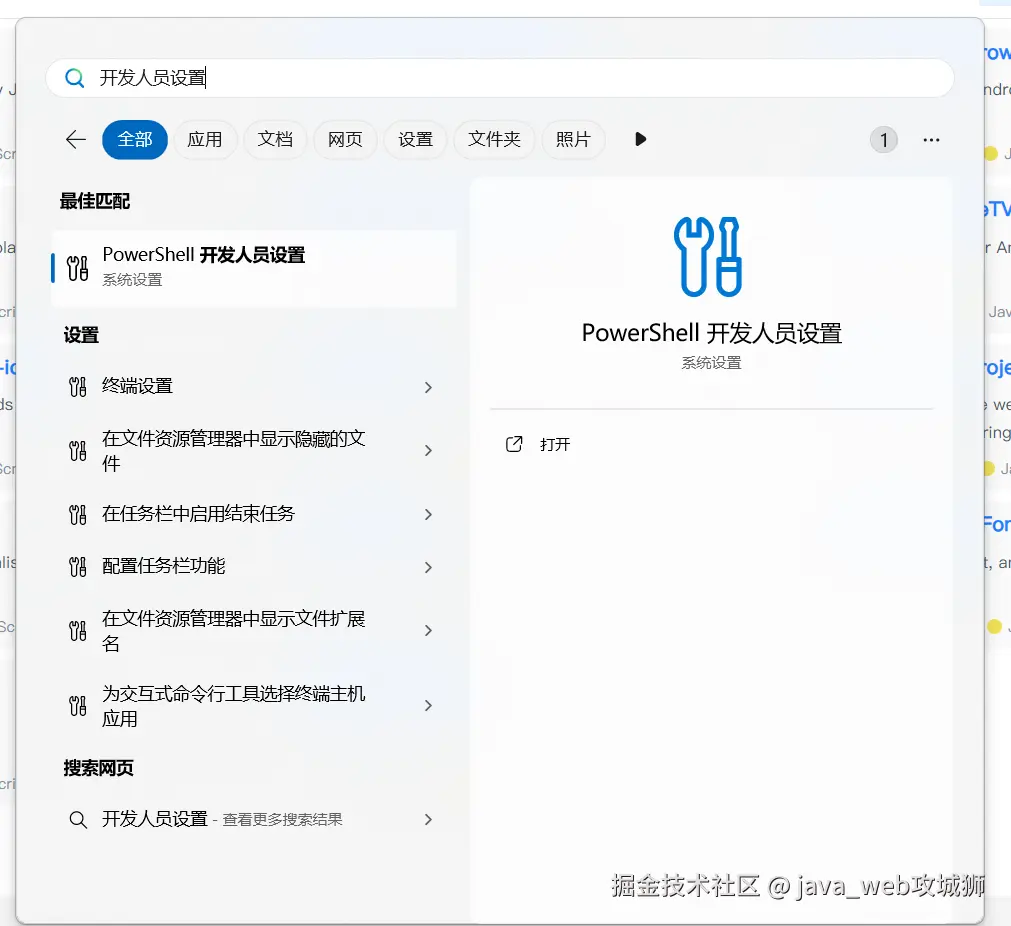Click the tools icon beside 在文件资源管理器中显示隐藏的文件
Screen dimensions: 1011x926
tap(77, 451)
